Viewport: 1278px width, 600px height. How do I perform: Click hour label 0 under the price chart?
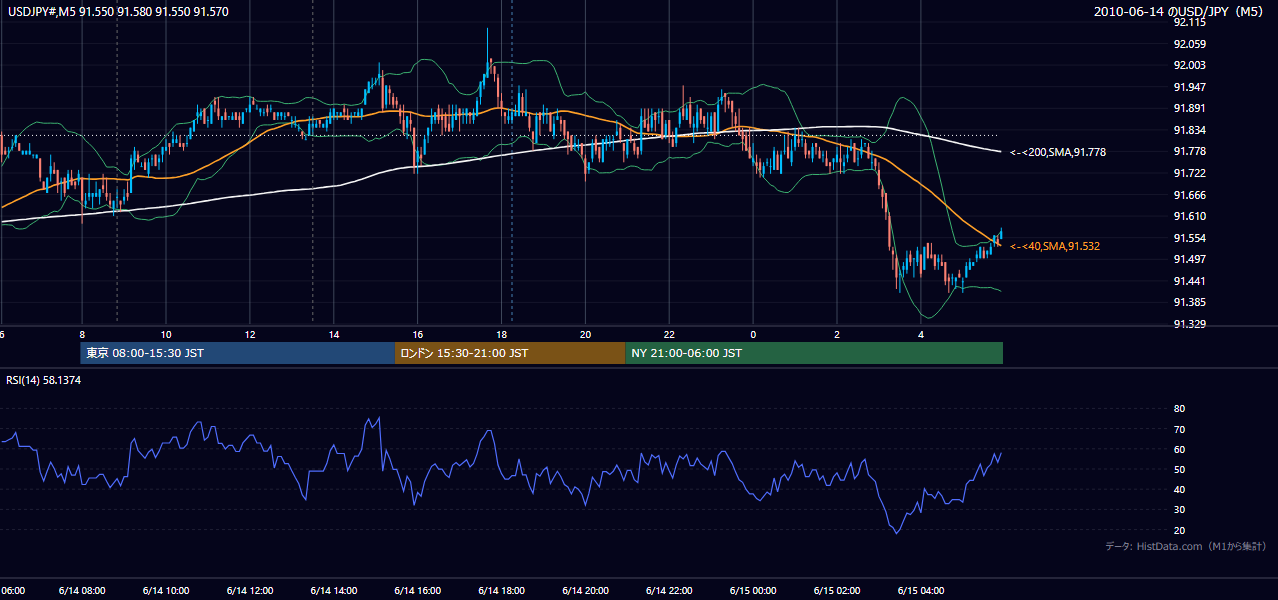pyautogui.click(x=754, y=334)
